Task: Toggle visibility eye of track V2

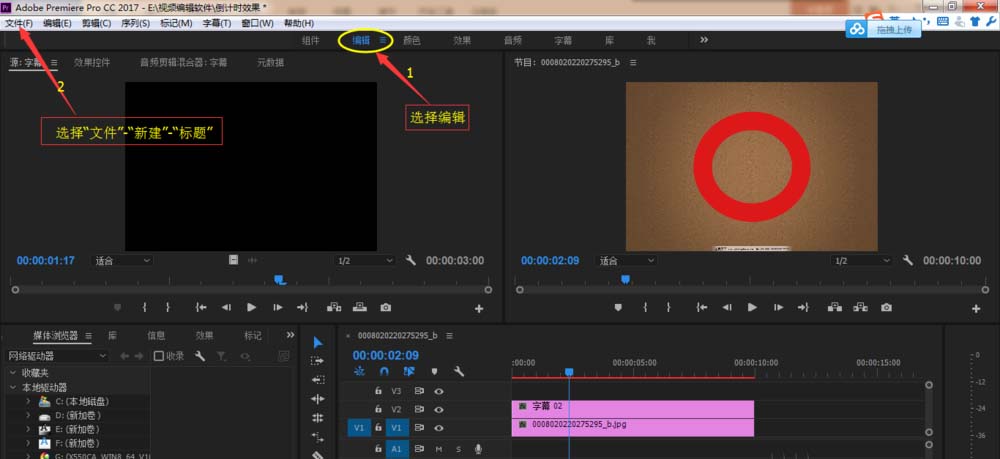Action: pyautogui.click(x=439, y=409)
